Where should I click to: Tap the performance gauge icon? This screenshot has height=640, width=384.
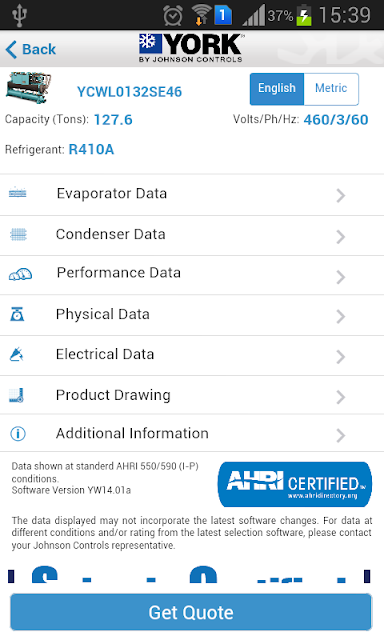click(x=20, y=274)
